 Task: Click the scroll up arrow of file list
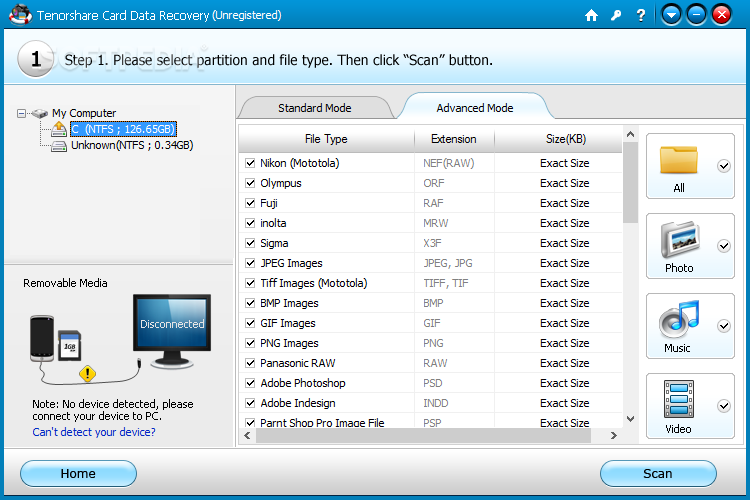click(630, 134)
